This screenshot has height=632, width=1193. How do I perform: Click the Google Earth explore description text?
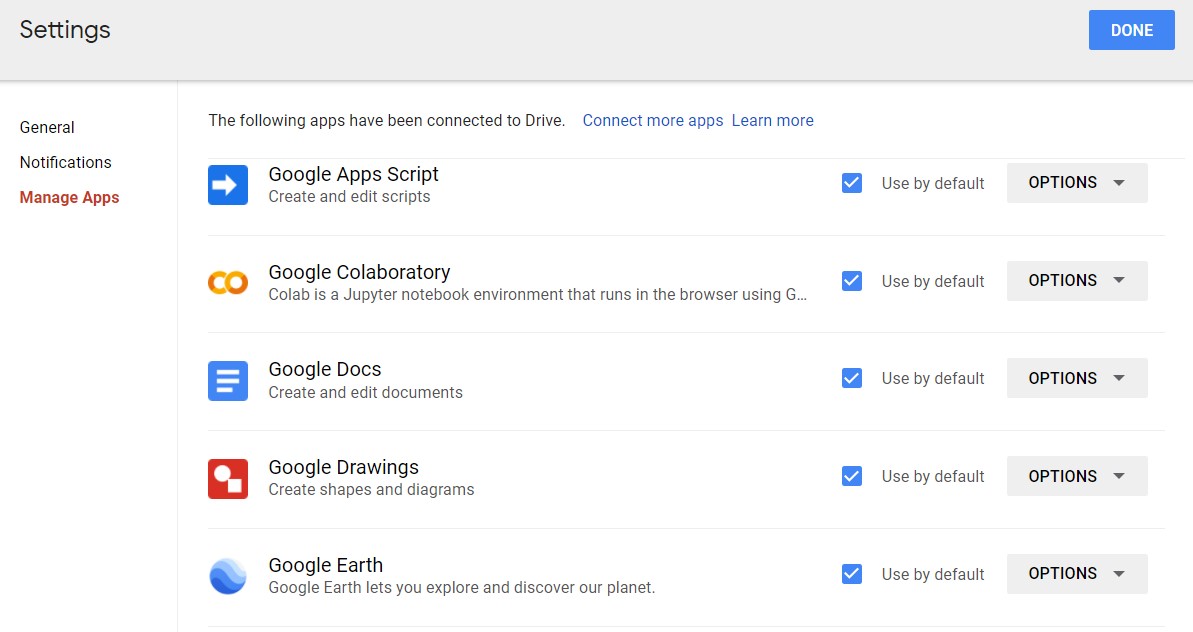coord(462,588)
